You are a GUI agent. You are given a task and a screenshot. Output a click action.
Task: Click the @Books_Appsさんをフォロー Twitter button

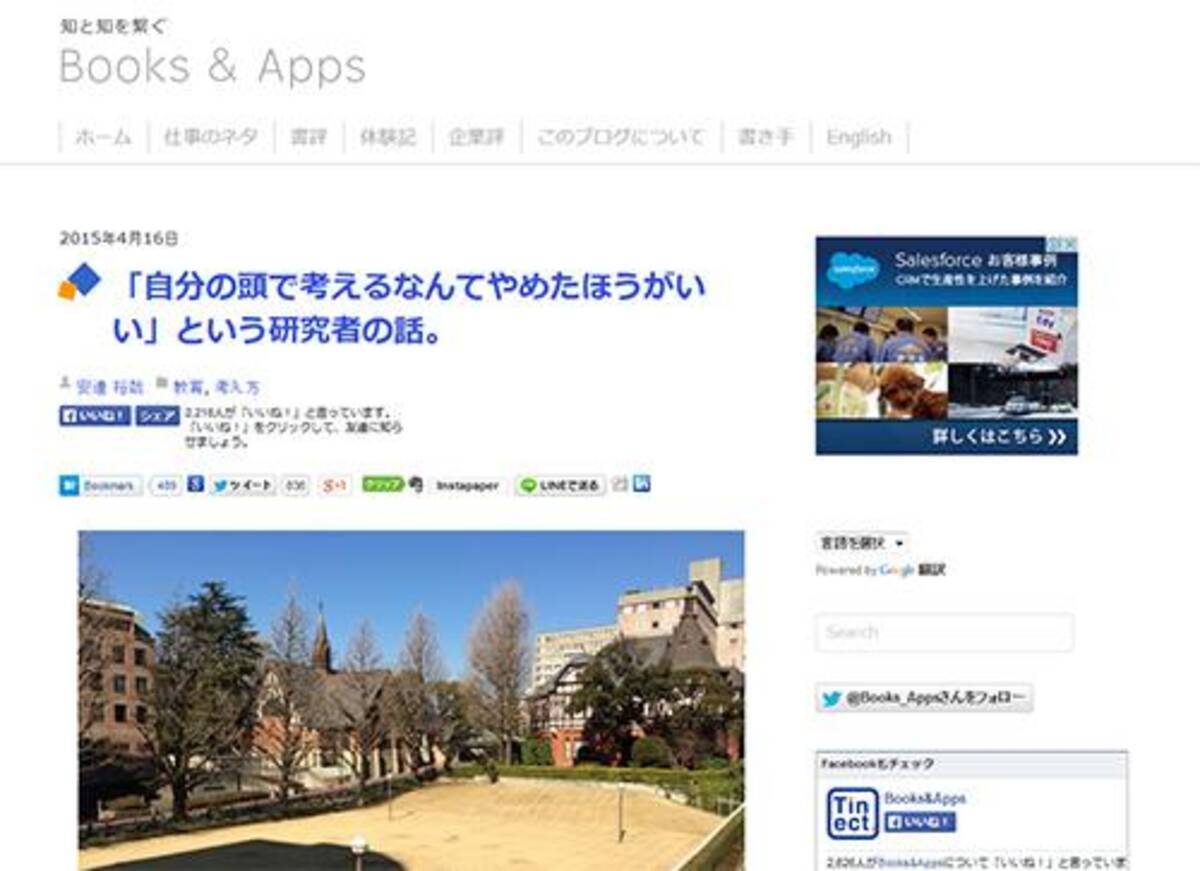coord(924,699)
